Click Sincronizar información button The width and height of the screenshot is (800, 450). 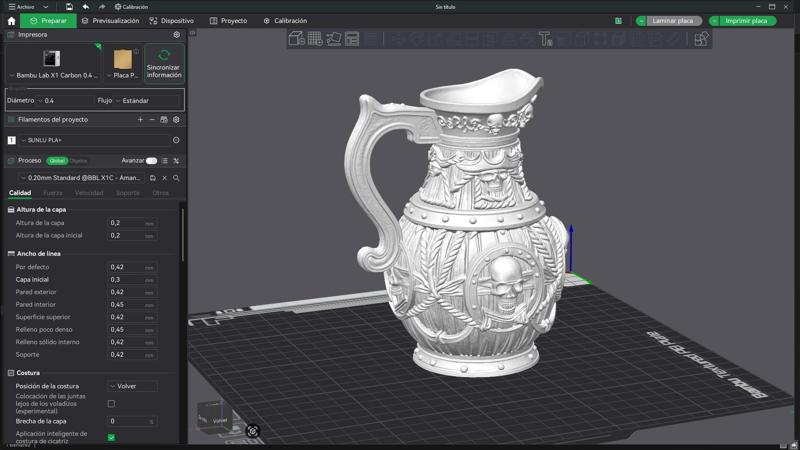click(164, 64)
